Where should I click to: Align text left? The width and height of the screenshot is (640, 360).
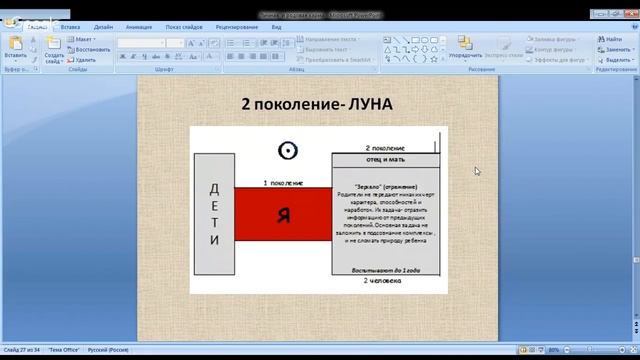(x=230, y=57)
